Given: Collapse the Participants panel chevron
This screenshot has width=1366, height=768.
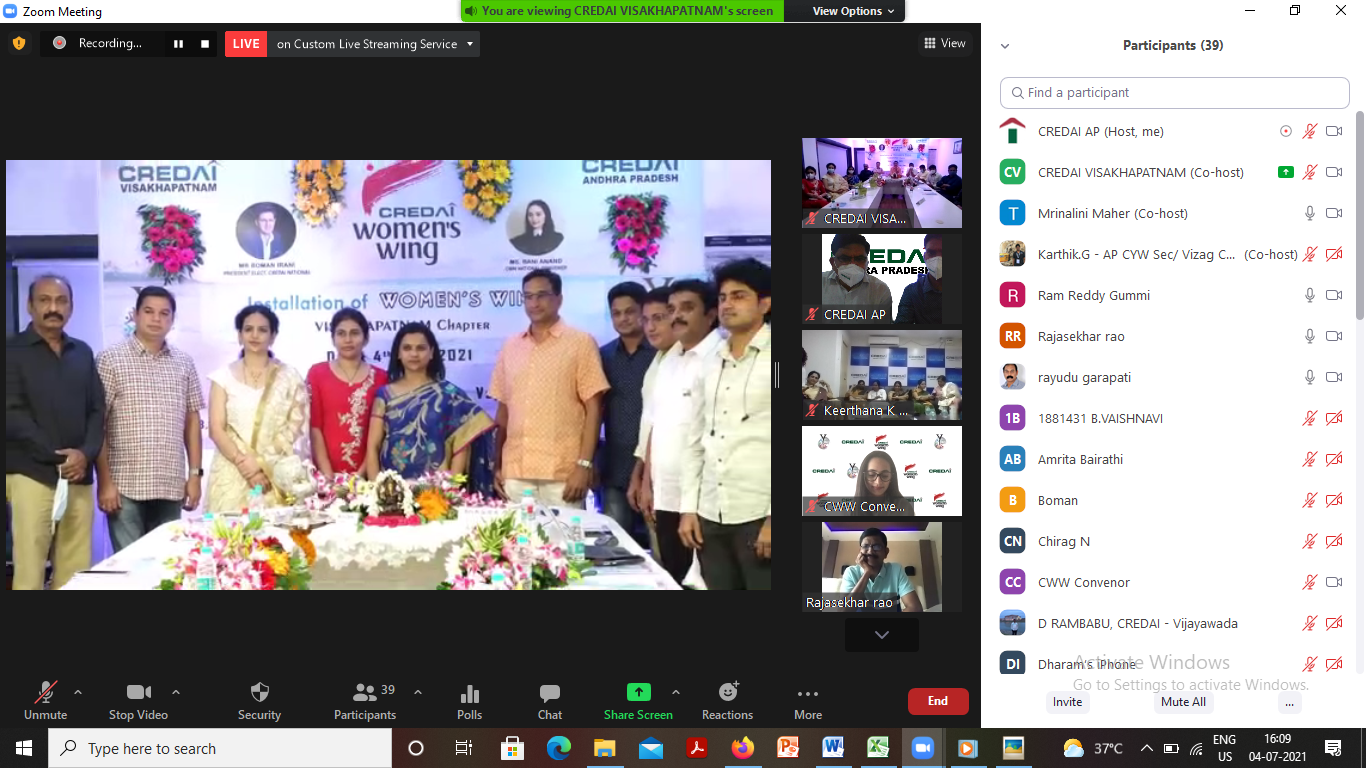Looking at the screenshot, I should coord(1005,46).
